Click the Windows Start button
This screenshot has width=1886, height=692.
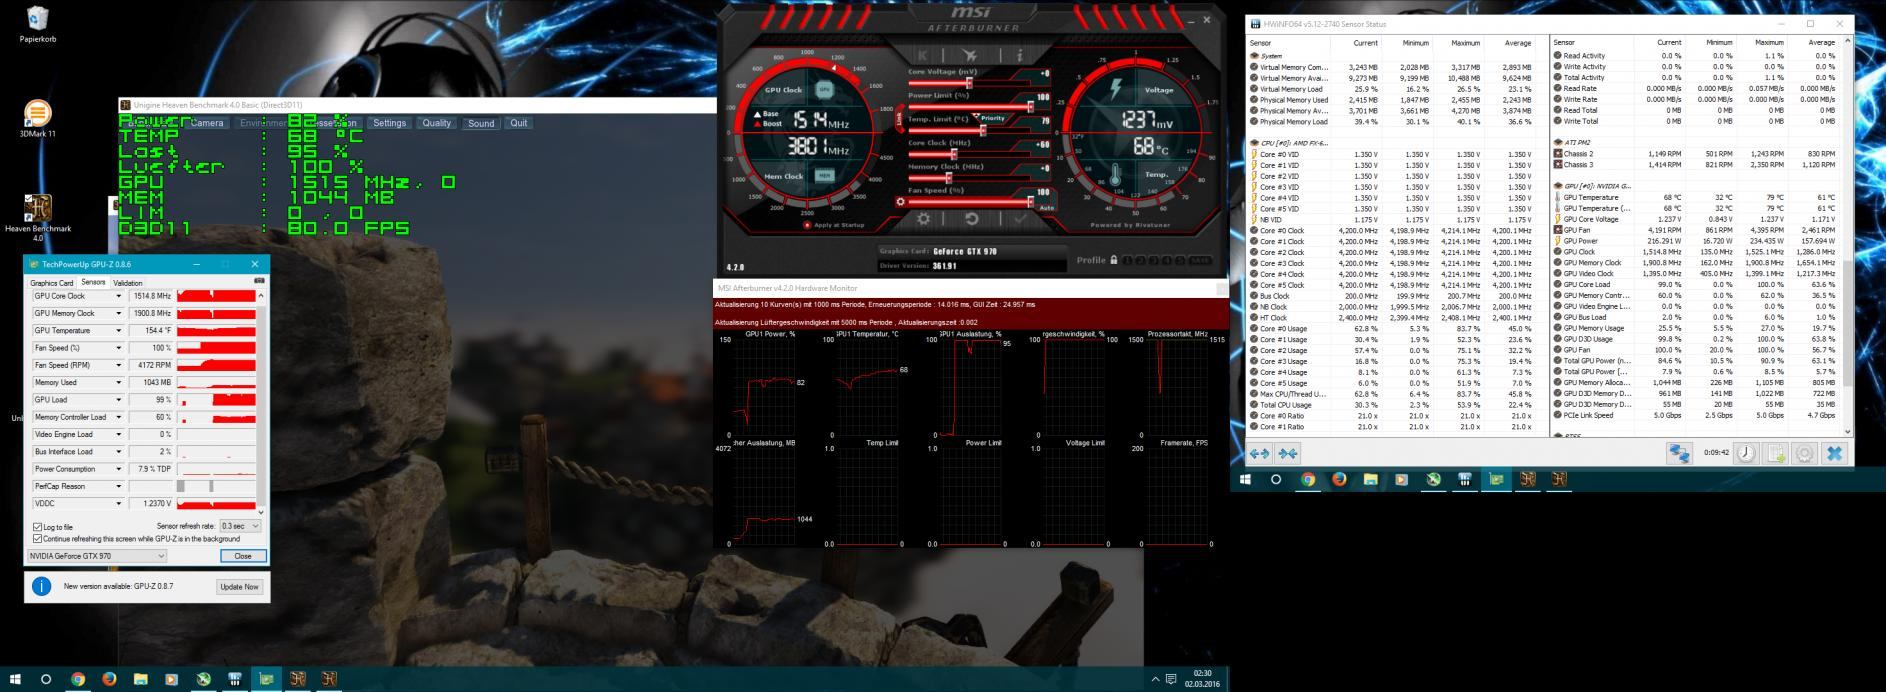(x=15, y=679)
